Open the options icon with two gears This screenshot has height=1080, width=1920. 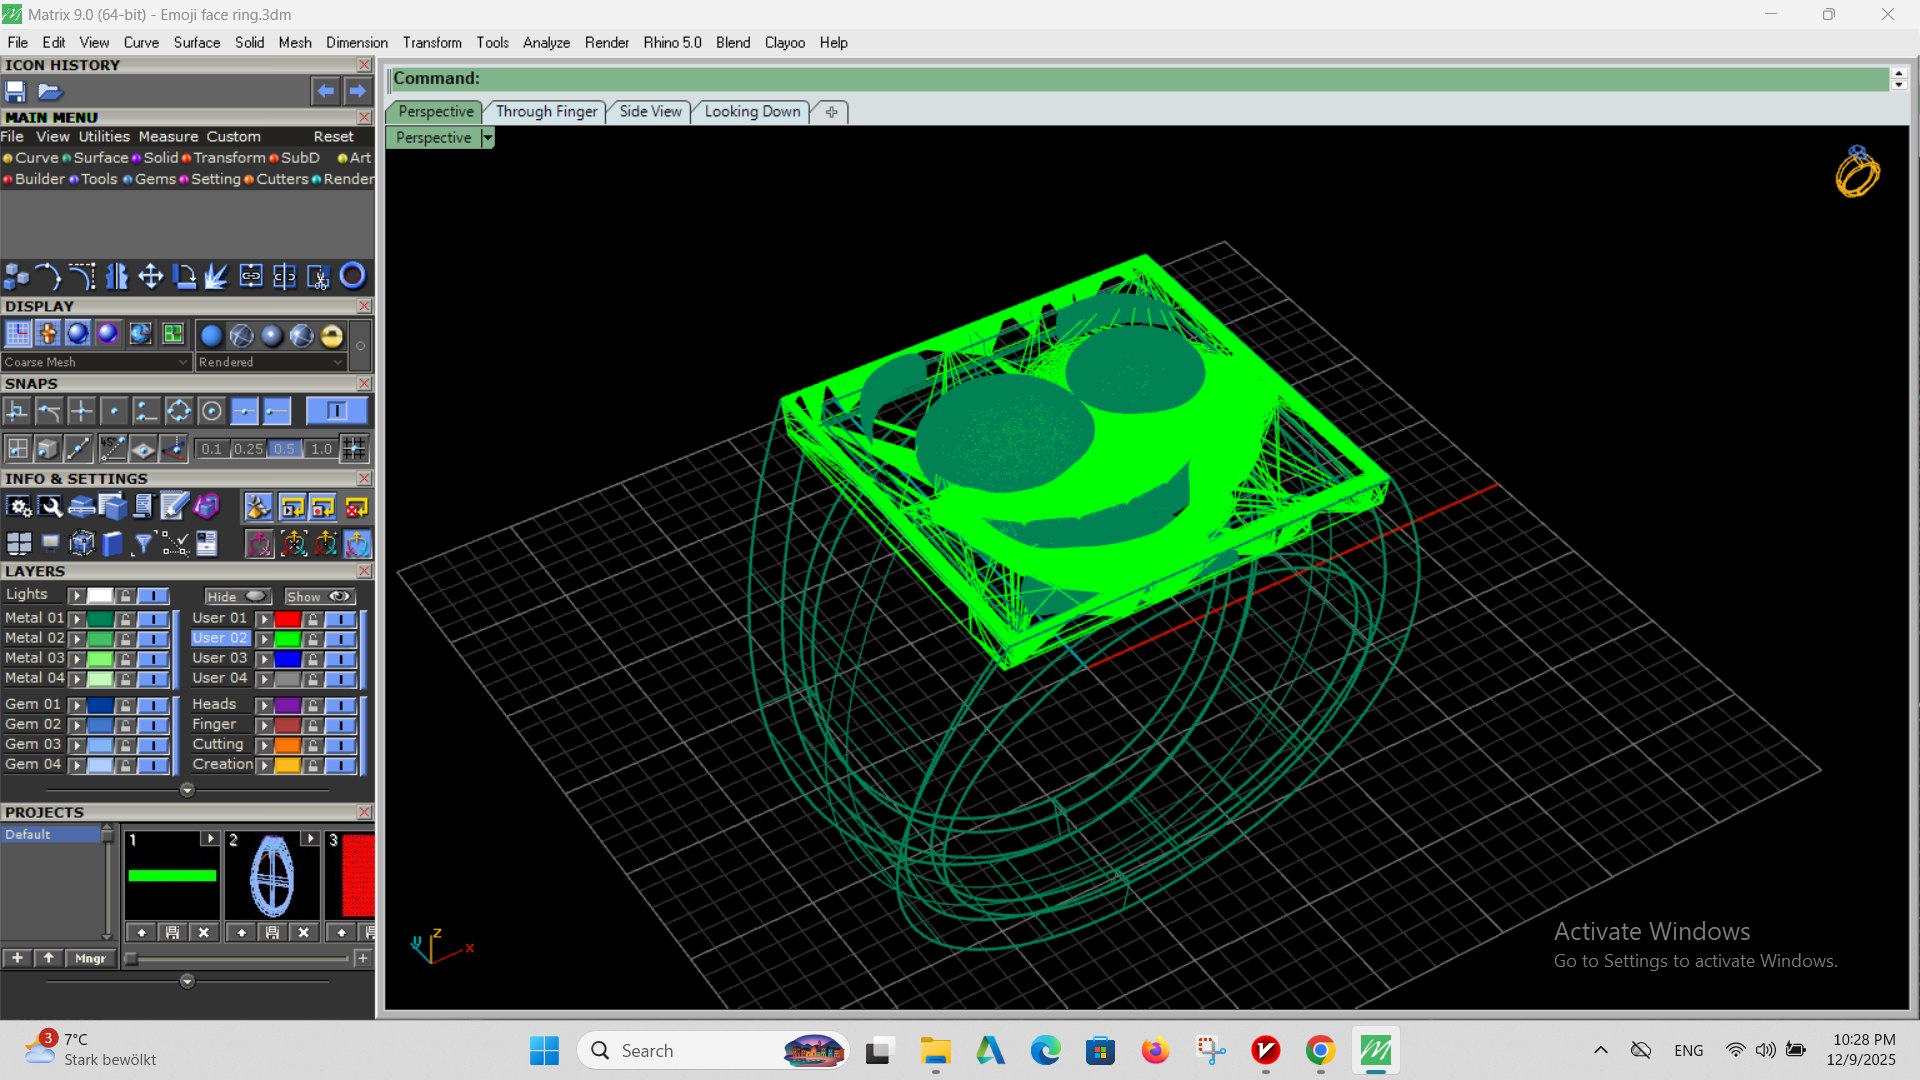click(19, 508)
